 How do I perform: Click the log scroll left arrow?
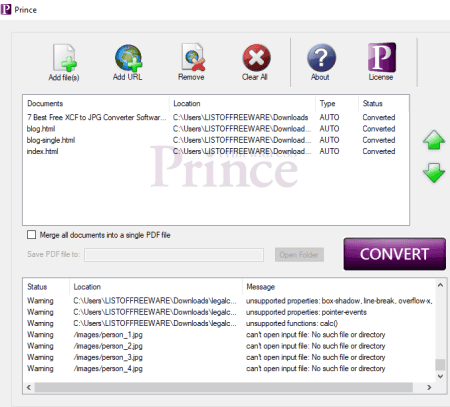tap(29, 387)
